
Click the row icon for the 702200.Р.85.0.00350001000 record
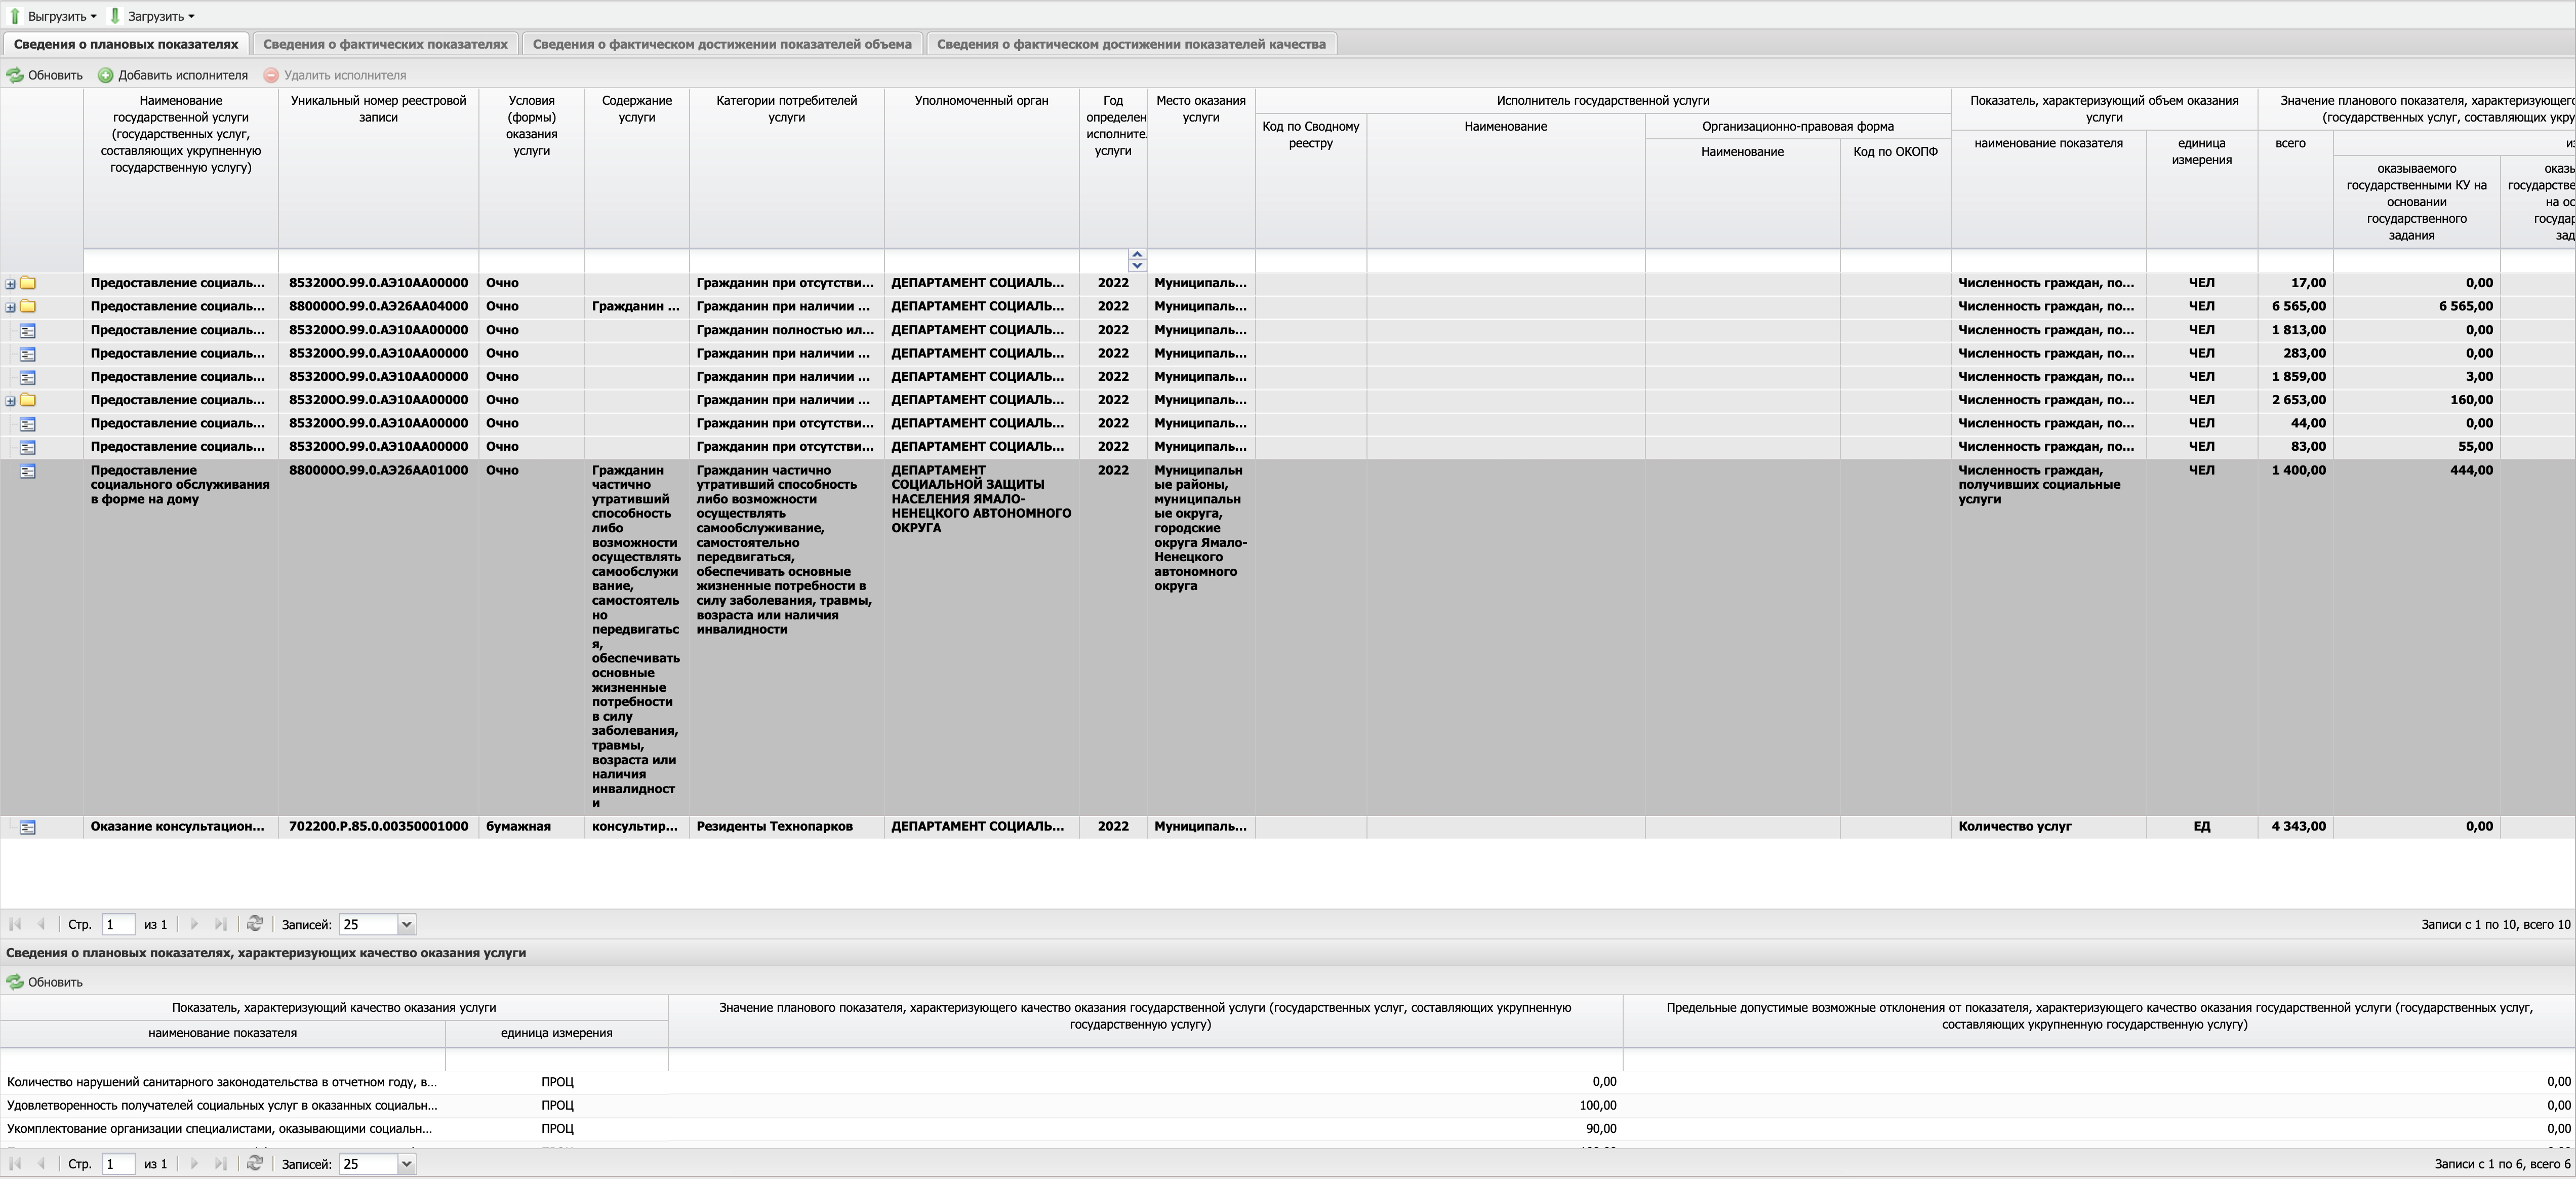28,827
